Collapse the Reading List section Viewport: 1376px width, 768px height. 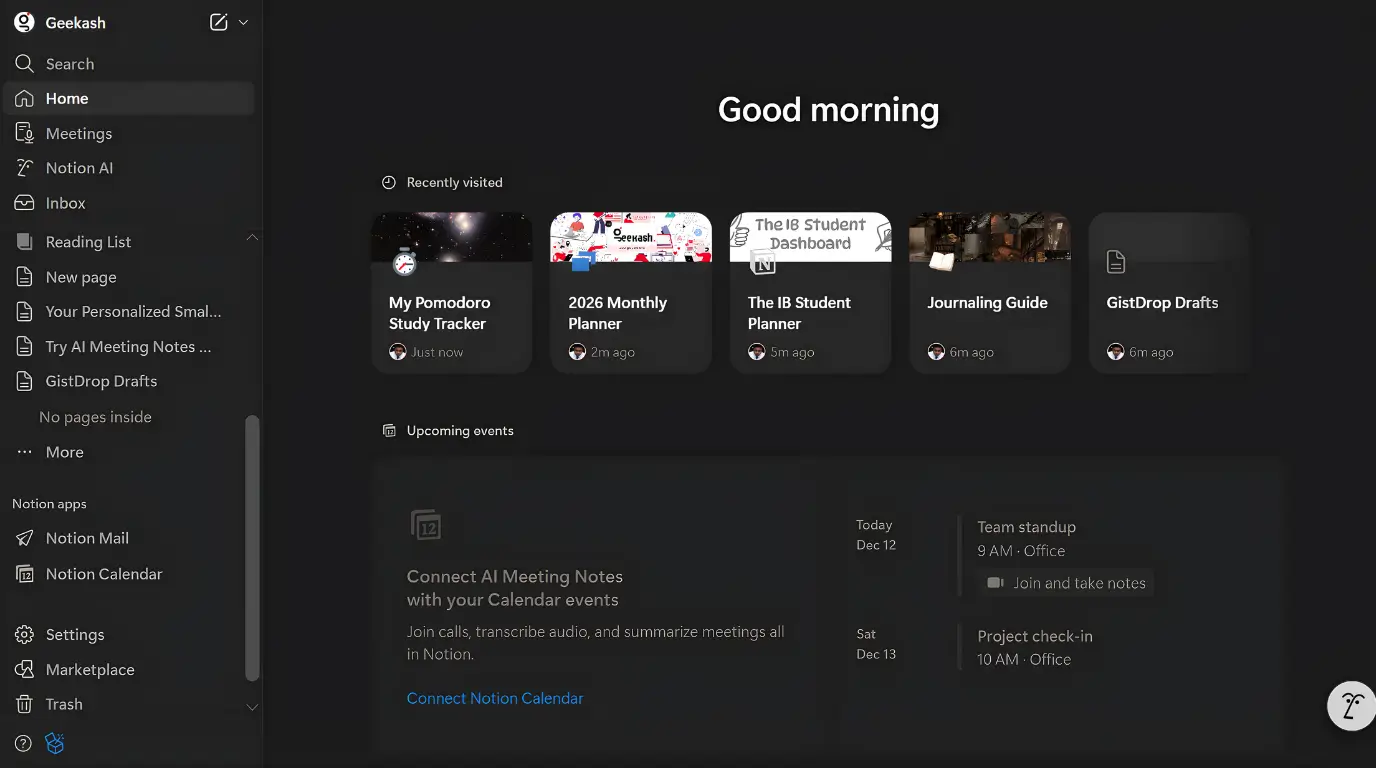click(252, 238)
